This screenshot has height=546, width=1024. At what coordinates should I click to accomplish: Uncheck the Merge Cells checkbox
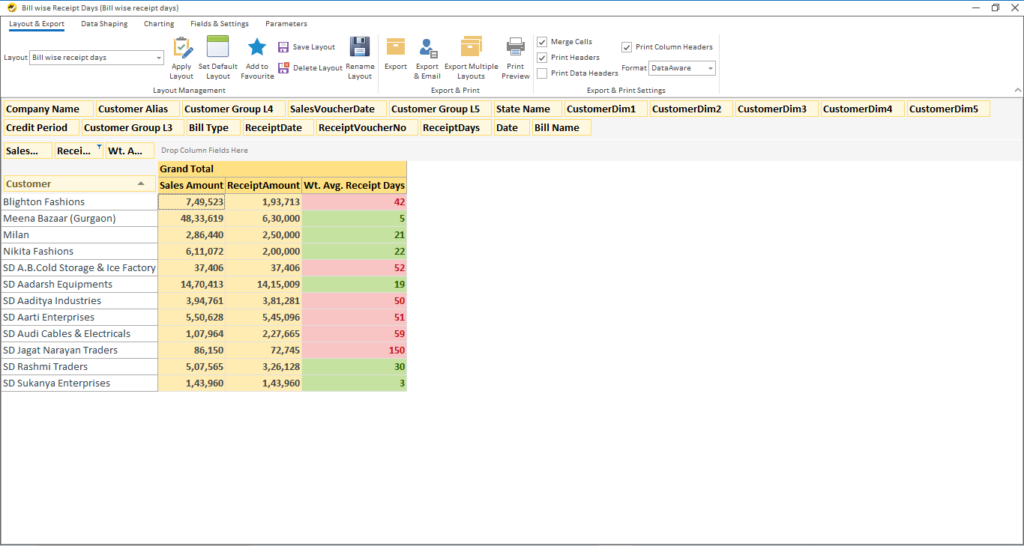(542, 42)
